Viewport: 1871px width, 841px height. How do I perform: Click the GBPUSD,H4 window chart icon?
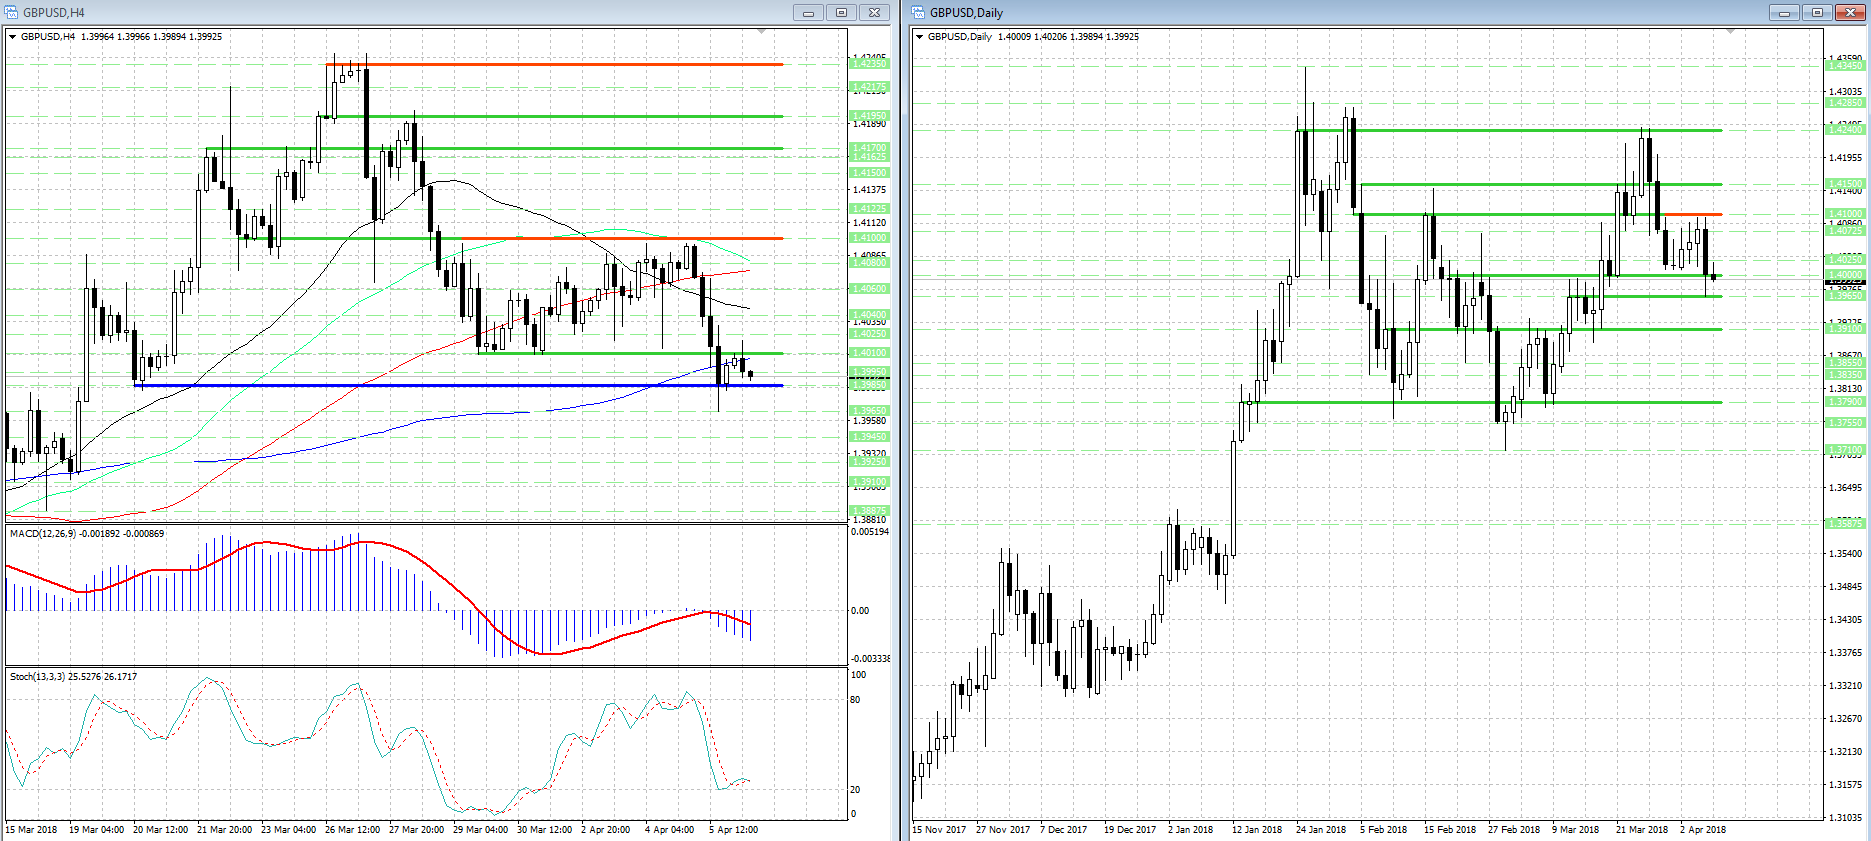tap(12, 13)
